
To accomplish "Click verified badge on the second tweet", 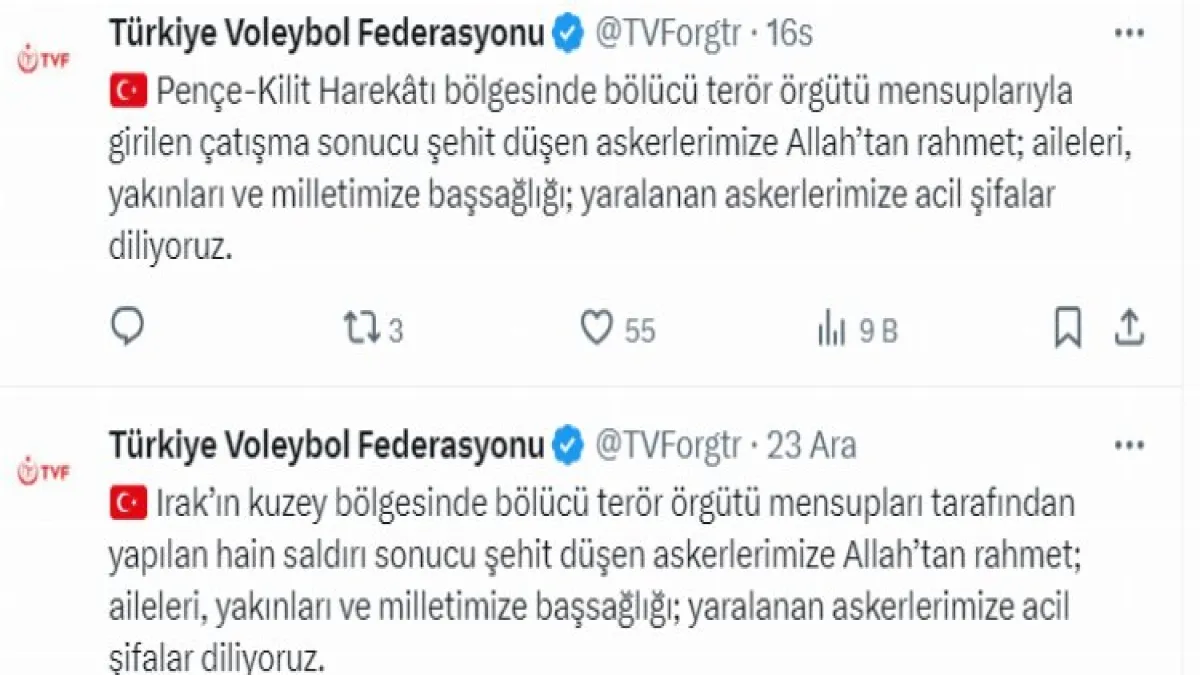I will click(x=568, y=445).
